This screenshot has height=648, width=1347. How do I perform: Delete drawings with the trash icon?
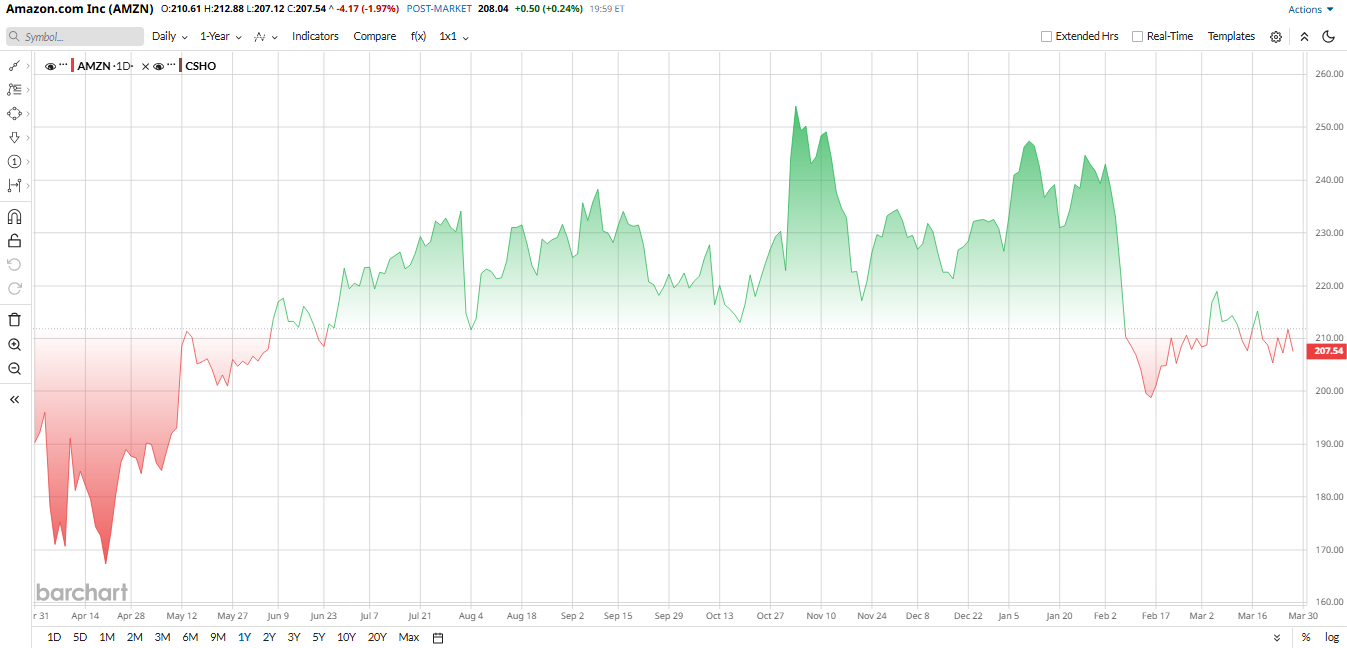pyautogui.click(x=14, y=320)
